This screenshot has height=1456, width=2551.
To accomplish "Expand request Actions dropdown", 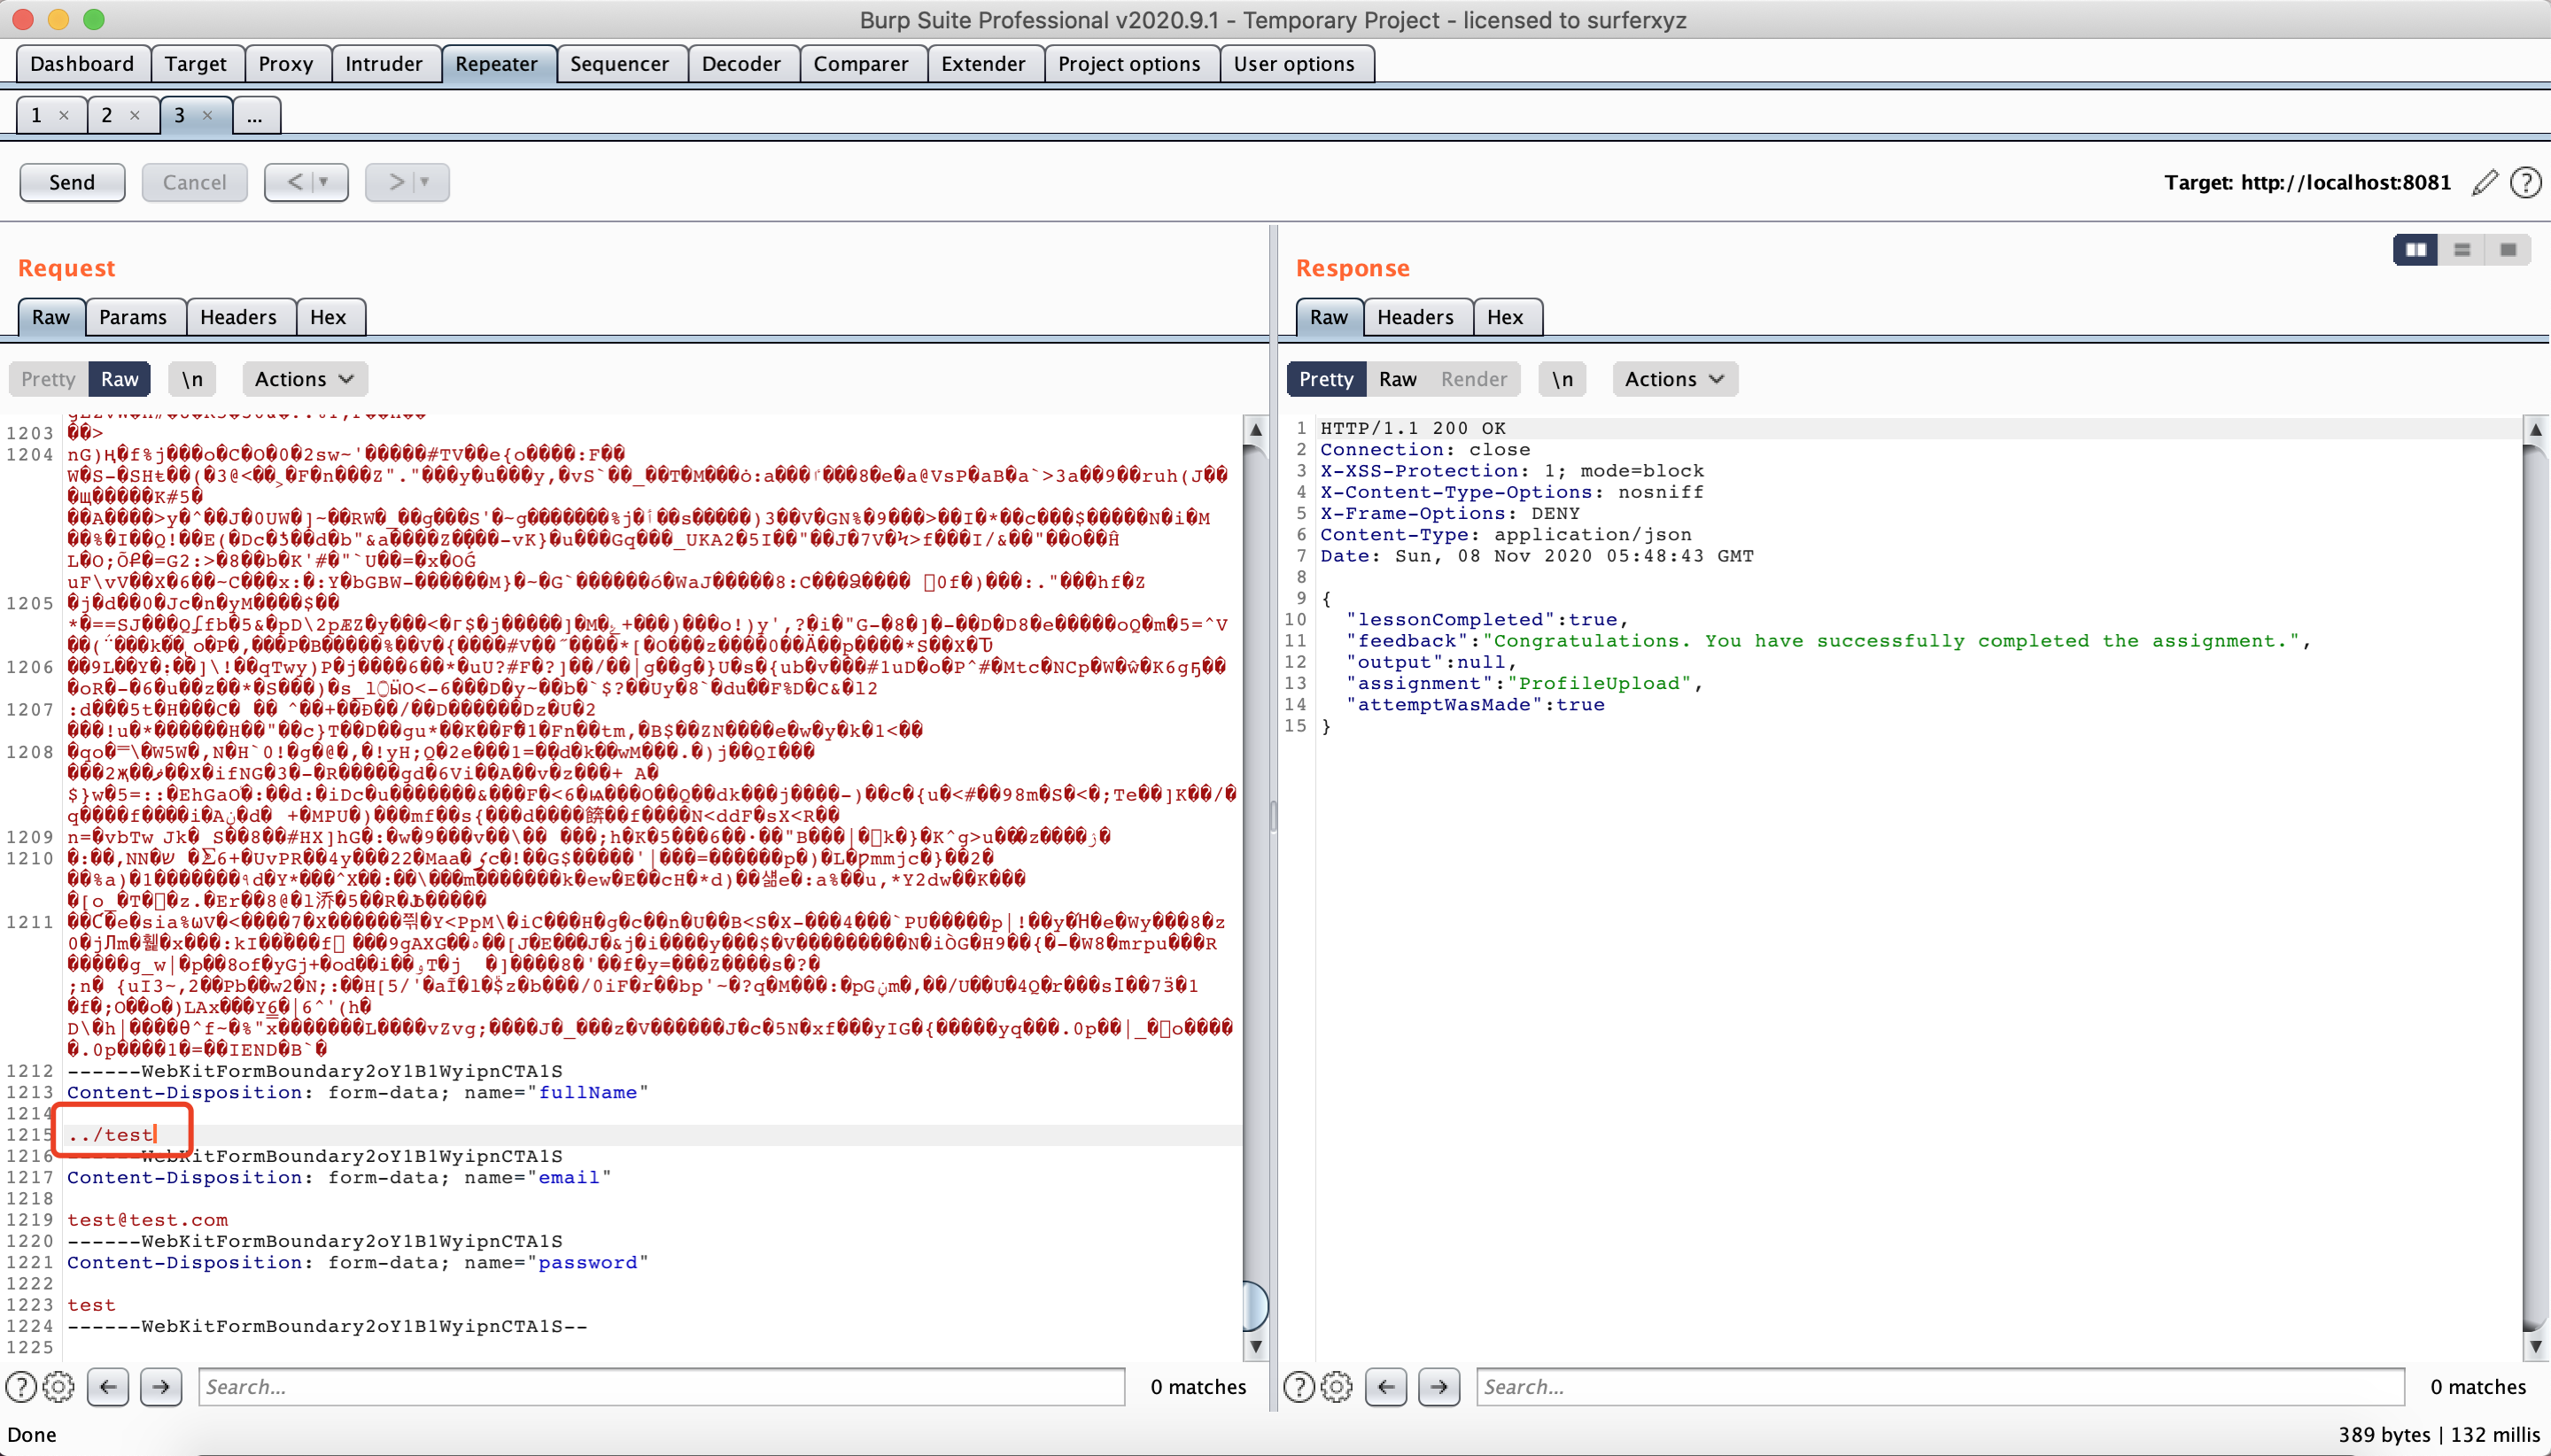I will pyautogui.click(x=304, y=379).
